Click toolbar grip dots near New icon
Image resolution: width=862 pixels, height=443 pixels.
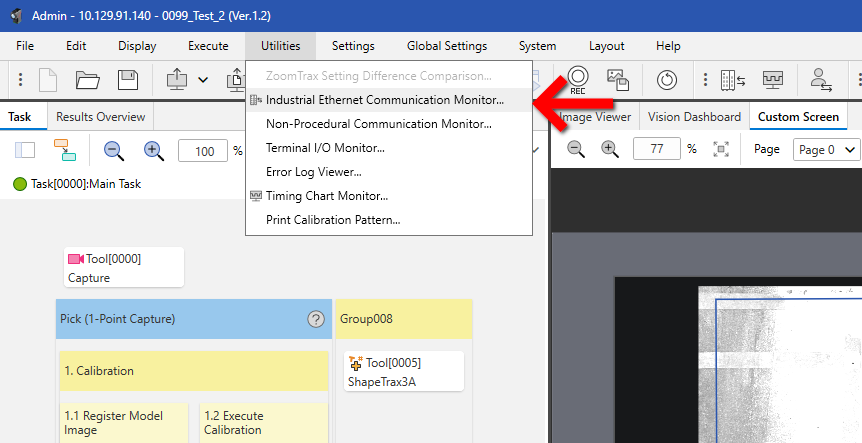[20, 80]
